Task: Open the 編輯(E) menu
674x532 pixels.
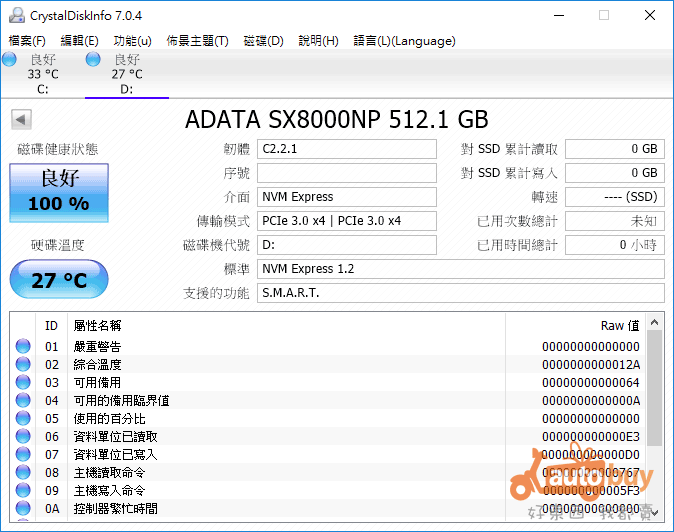Action: 80,41
